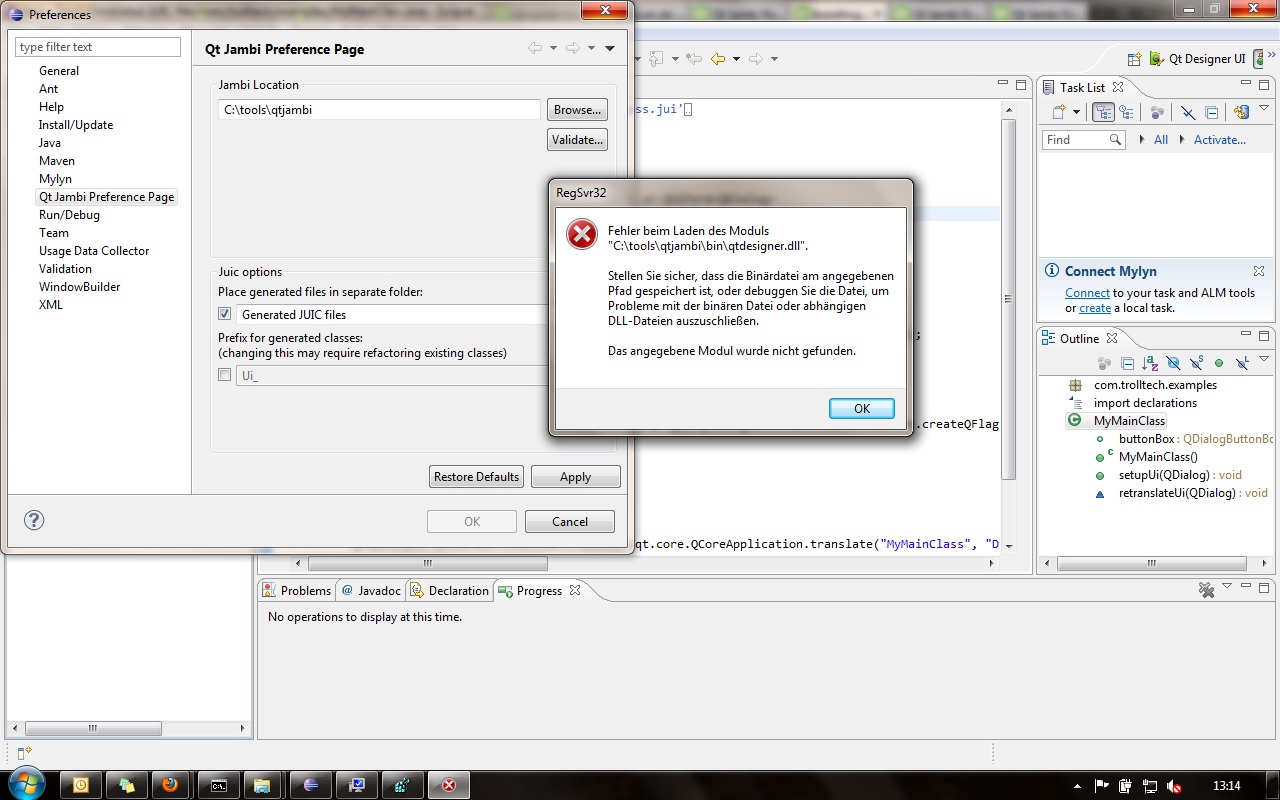
Task: Click the Collapse All icon in Task List toolbar
Action: (x=1211, y=113)
